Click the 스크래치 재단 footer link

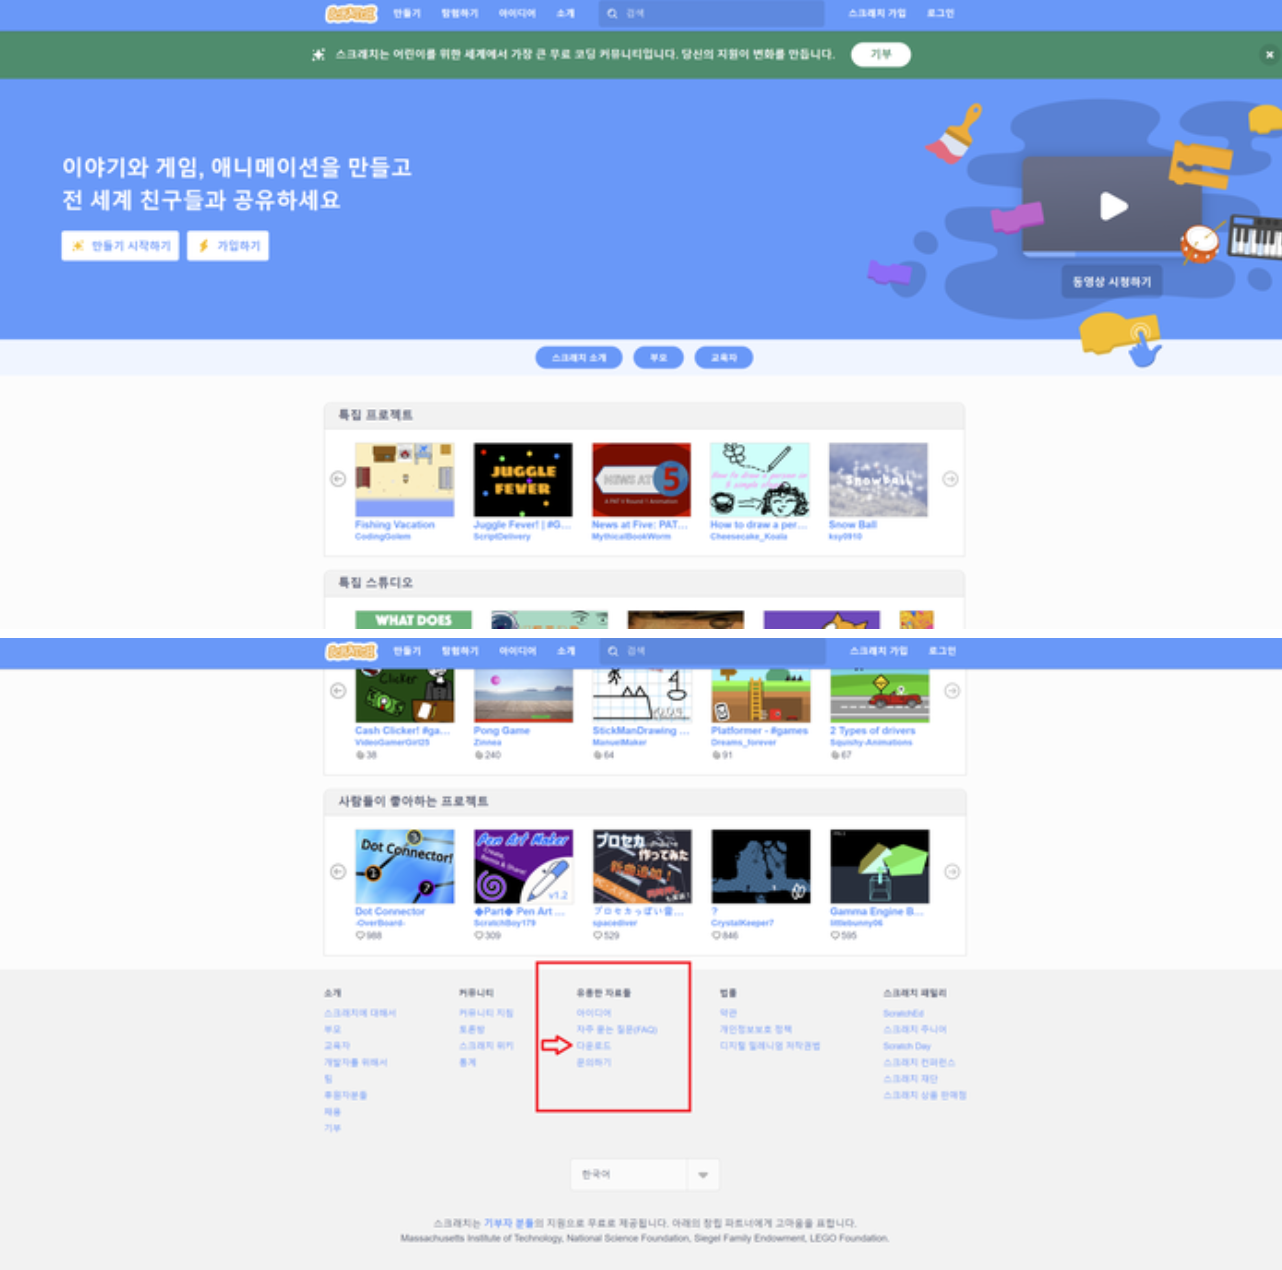(x=911, y=1079)
